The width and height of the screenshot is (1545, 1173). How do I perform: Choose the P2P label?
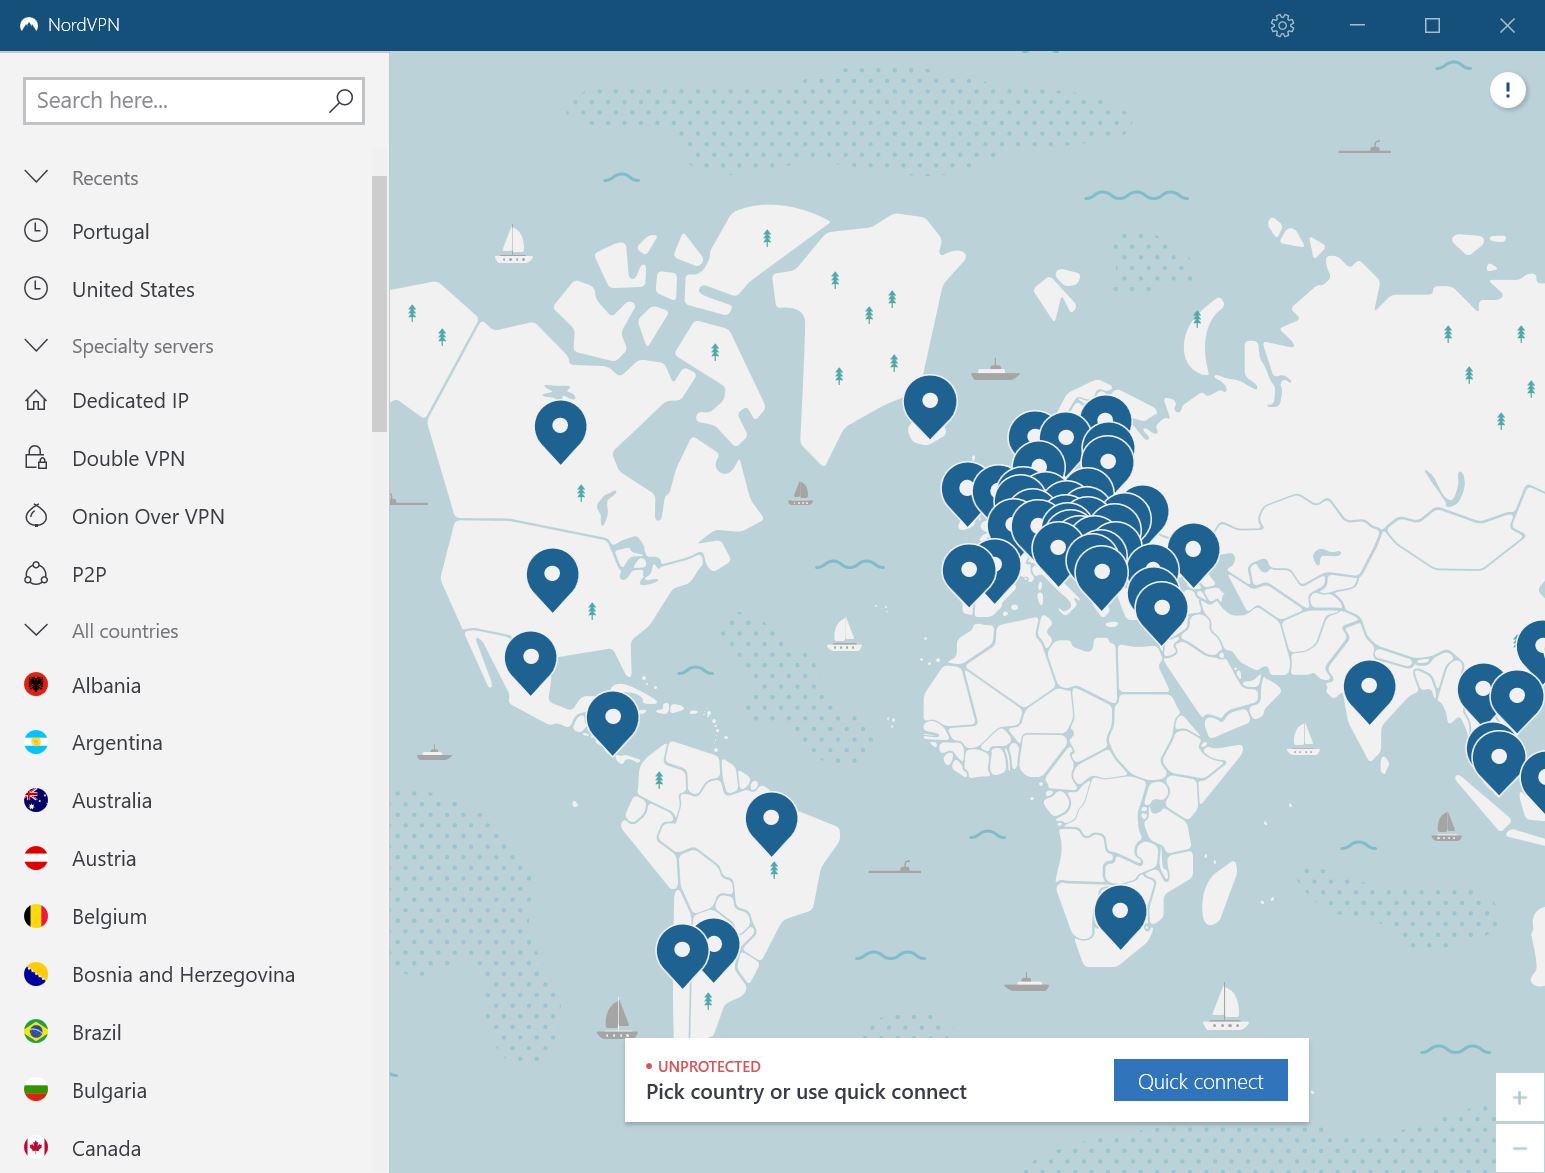89,575
